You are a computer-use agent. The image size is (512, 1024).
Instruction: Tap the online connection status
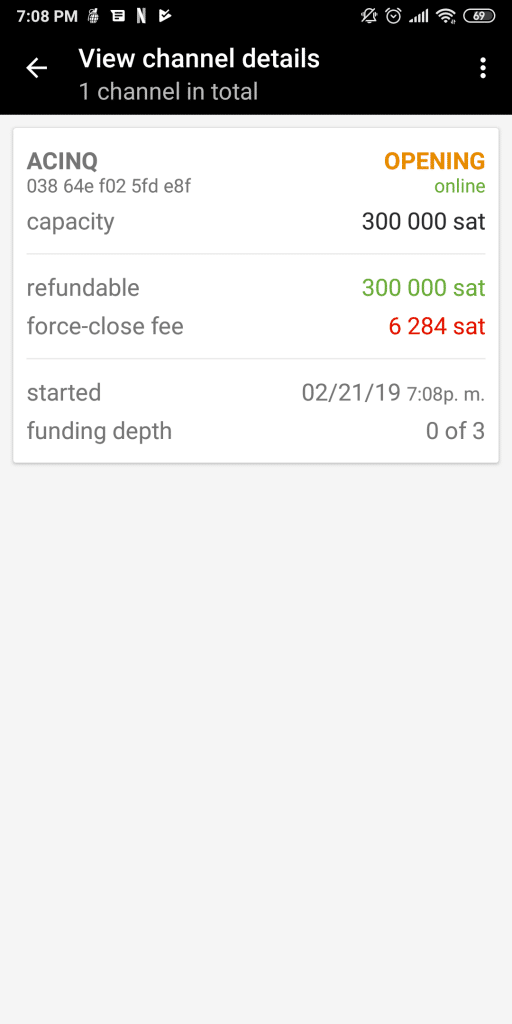tap(460, 187)
